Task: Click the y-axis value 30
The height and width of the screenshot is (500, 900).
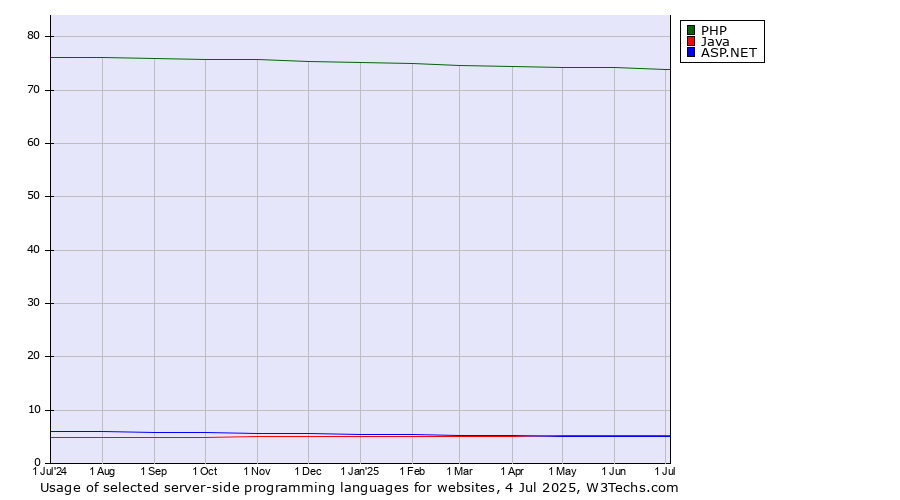Action: click(33, 303)
